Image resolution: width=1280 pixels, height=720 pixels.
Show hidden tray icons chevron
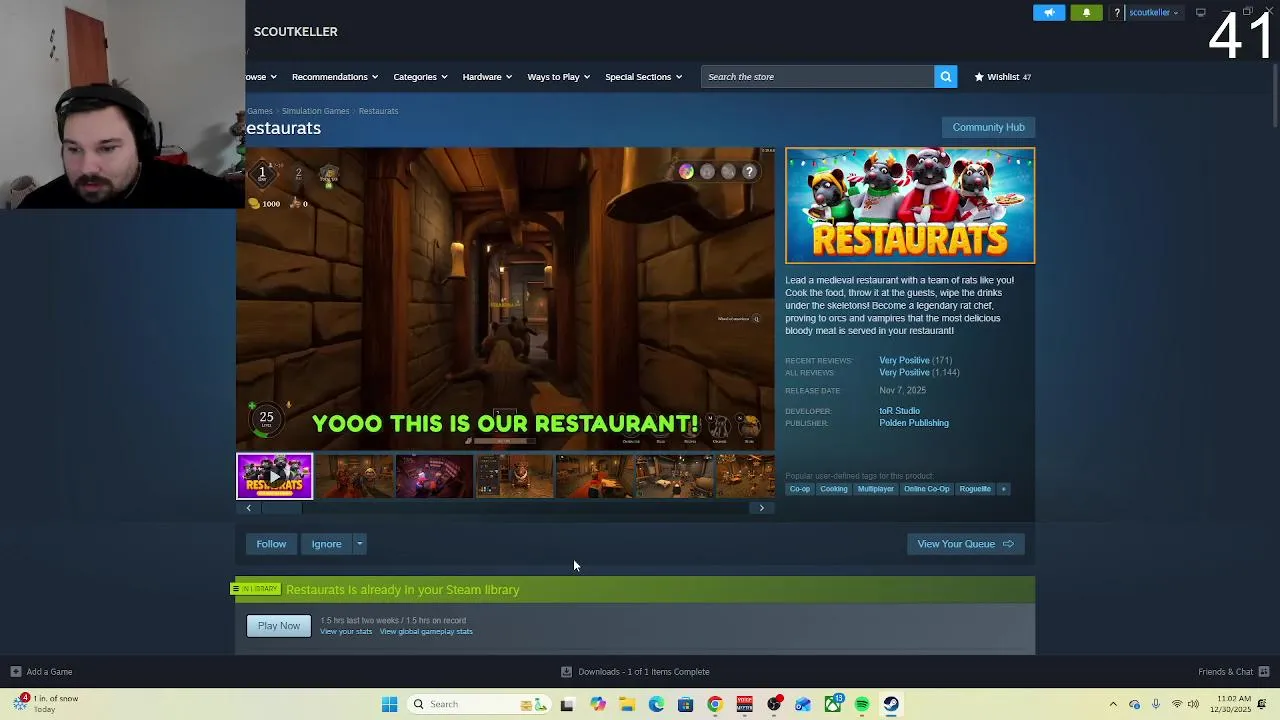point(1113,704)
